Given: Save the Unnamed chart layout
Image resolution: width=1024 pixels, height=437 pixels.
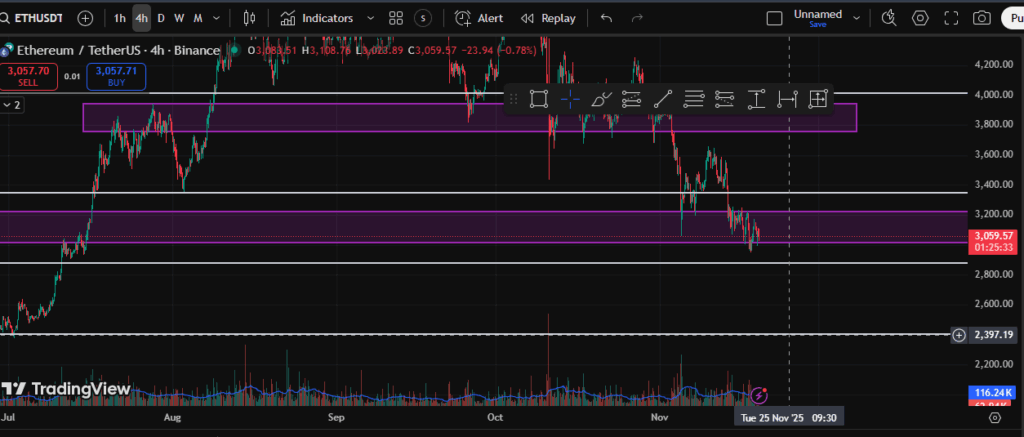Looking at the screenshot, I should 818,24.
